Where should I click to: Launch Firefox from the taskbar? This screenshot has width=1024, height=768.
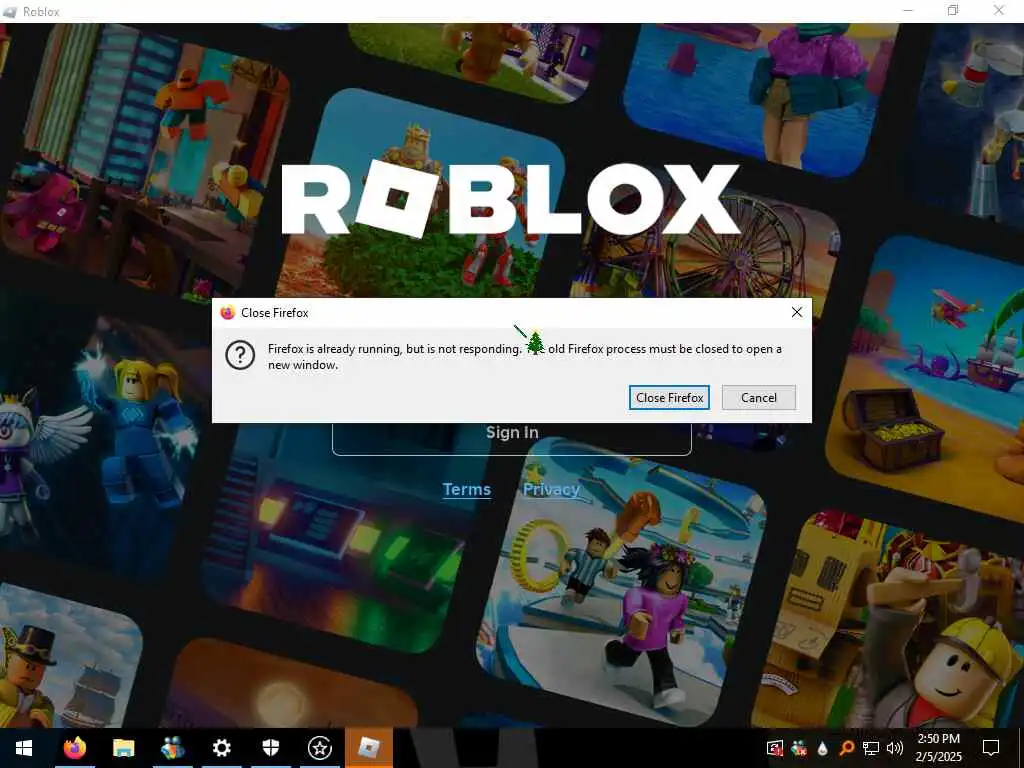click(x=74, y=748)
